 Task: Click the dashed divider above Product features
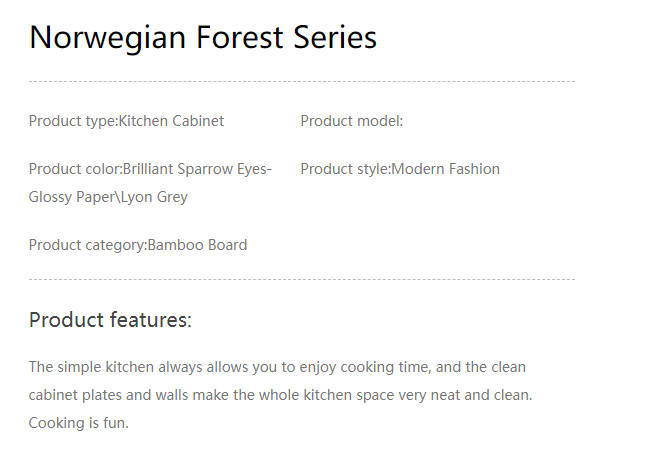[301, 279]
